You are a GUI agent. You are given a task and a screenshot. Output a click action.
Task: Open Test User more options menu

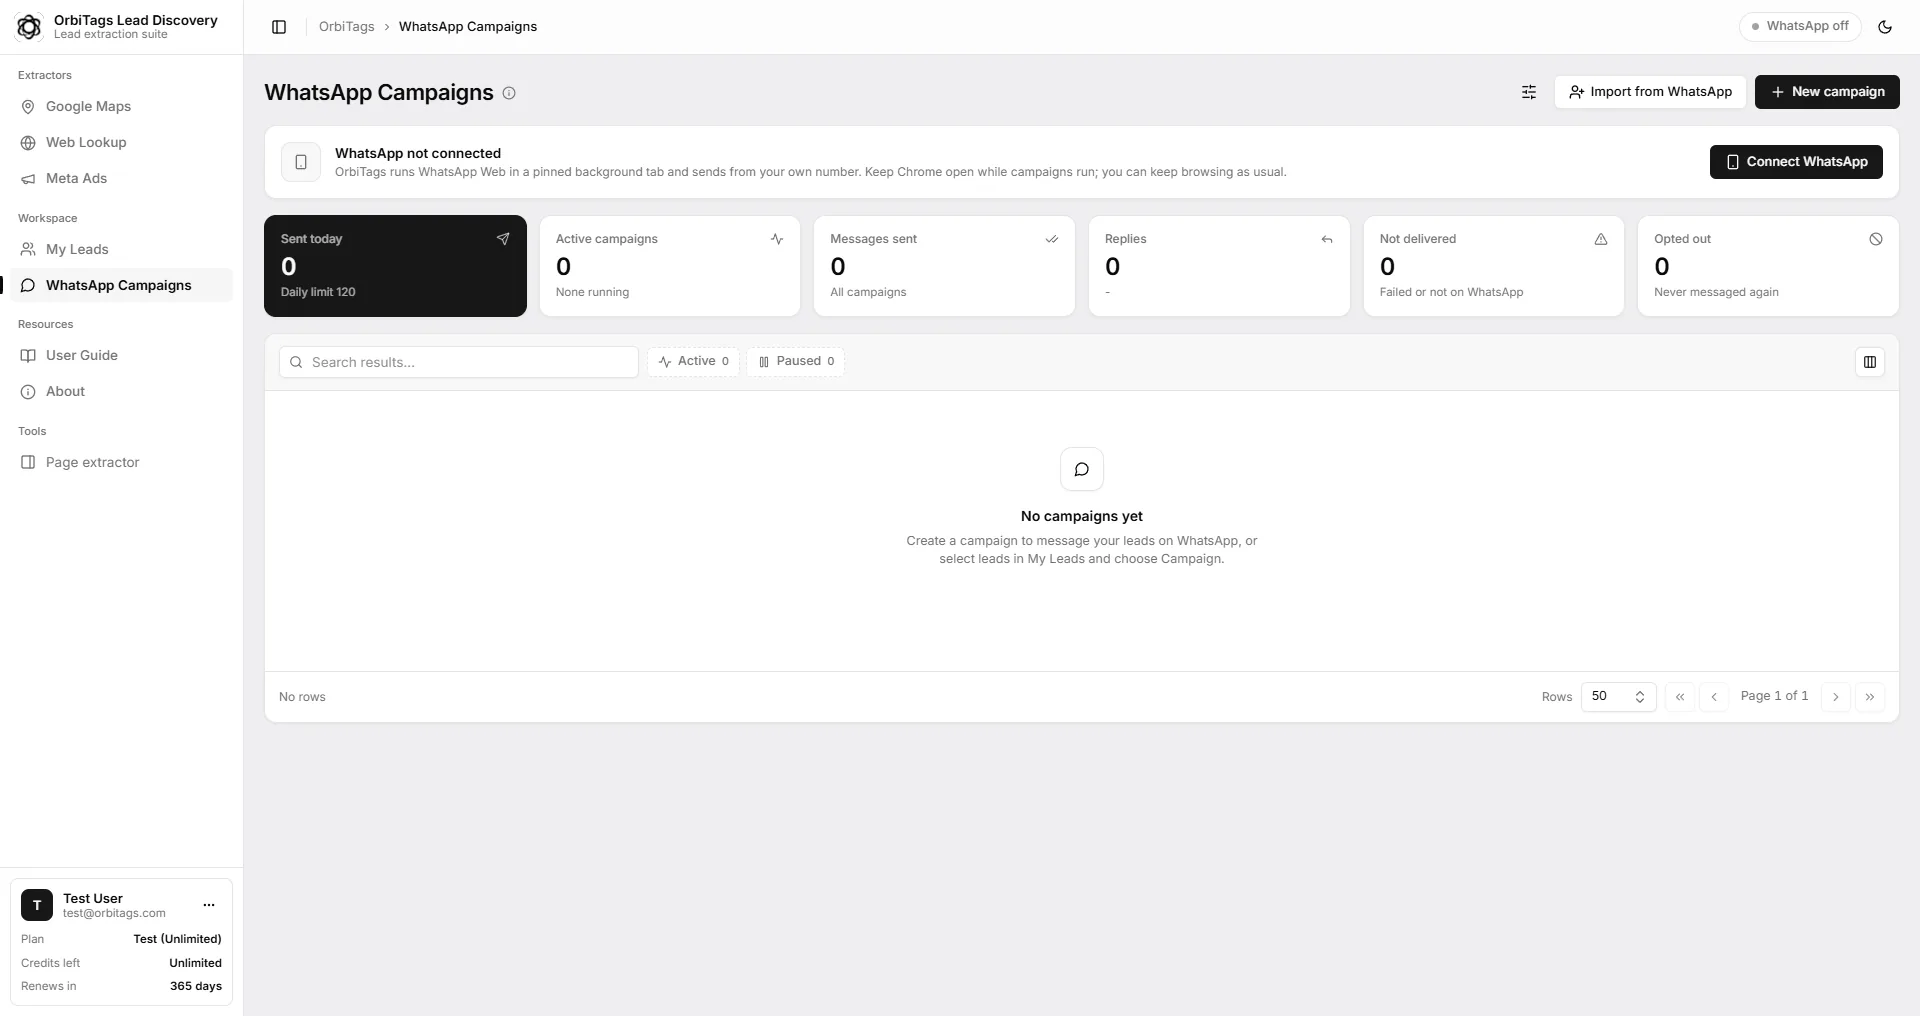click(x=209, y=905)
